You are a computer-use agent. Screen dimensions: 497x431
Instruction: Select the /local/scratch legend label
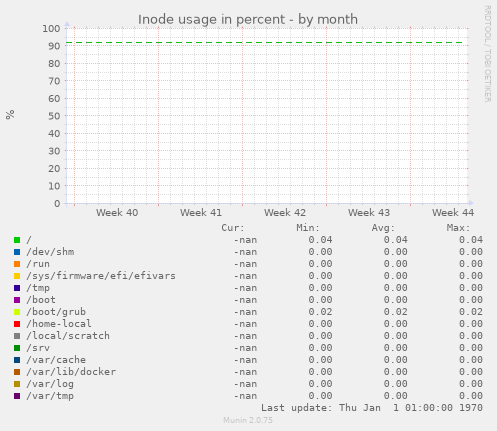[68, 336]
